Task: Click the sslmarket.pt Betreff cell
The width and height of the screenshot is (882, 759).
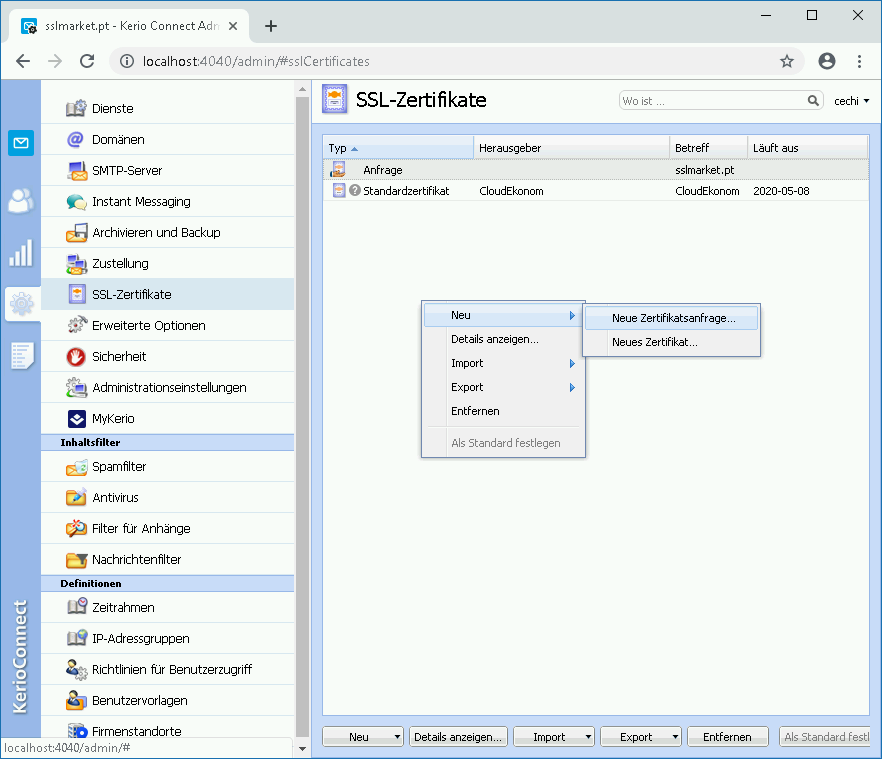Action: click(705, 170)
